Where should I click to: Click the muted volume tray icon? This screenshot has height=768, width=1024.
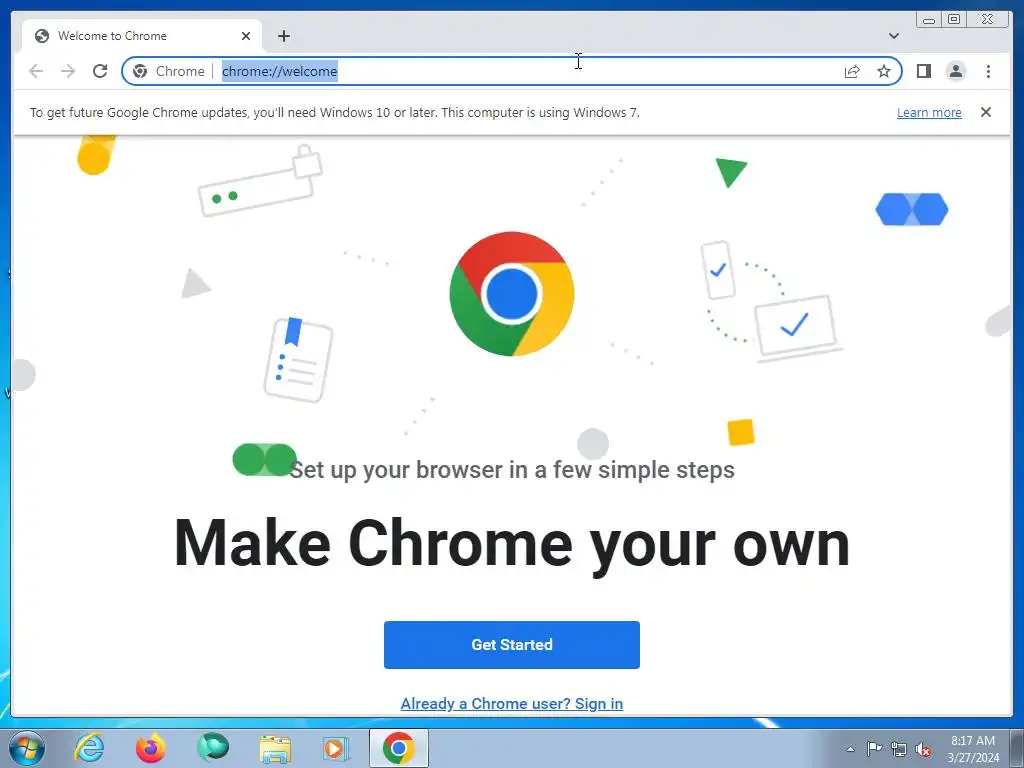click(923, 749)
